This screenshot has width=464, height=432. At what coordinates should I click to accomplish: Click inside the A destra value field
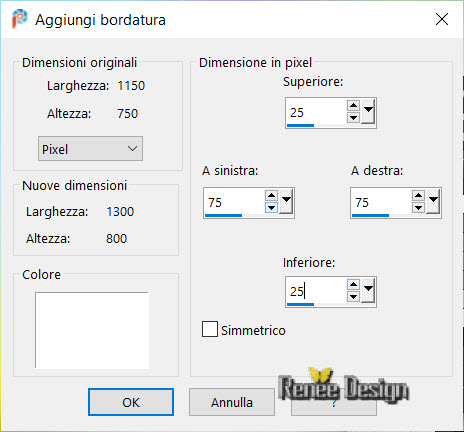point(381,202)
